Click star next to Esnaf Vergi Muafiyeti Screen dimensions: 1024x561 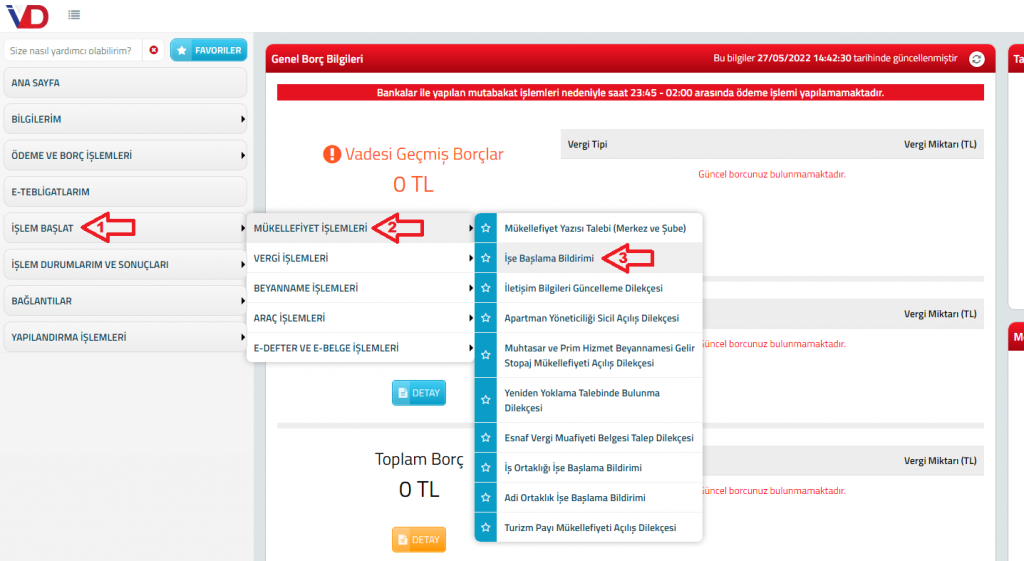tap(486, 438)
